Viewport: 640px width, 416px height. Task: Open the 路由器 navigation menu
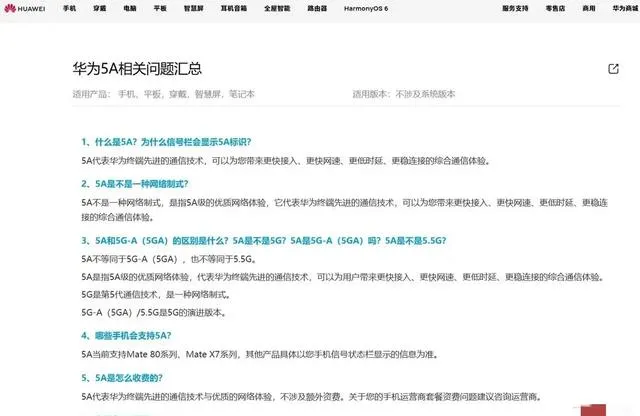point(317,8)
